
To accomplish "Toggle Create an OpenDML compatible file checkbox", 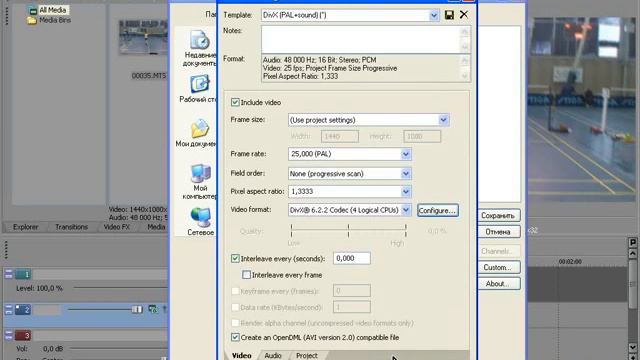I will (x=235, y=337).
